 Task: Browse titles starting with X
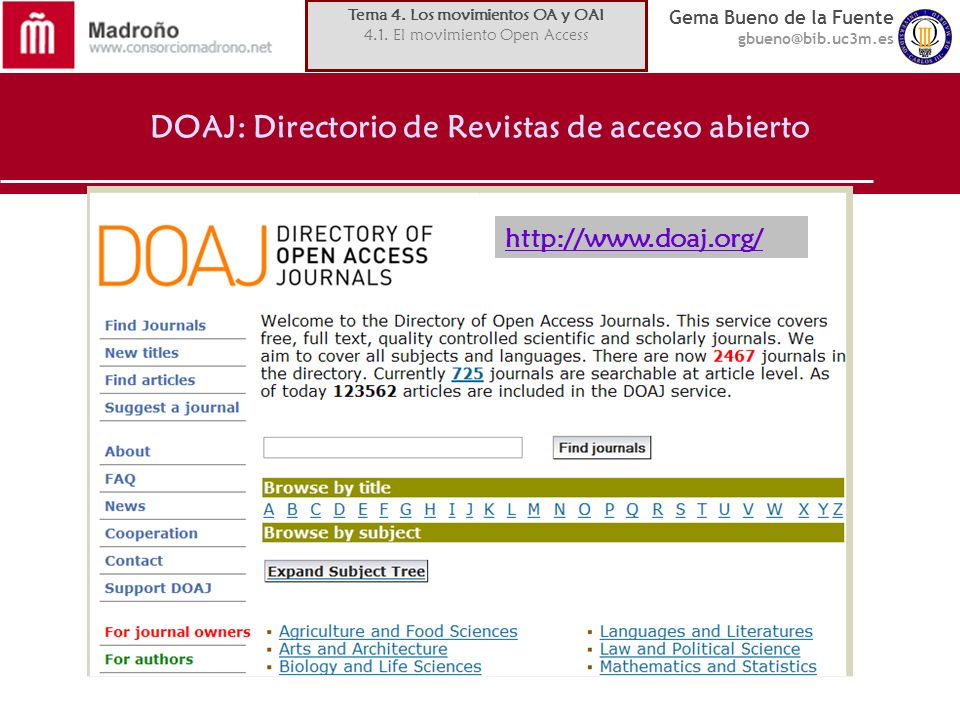coord(804,510)
